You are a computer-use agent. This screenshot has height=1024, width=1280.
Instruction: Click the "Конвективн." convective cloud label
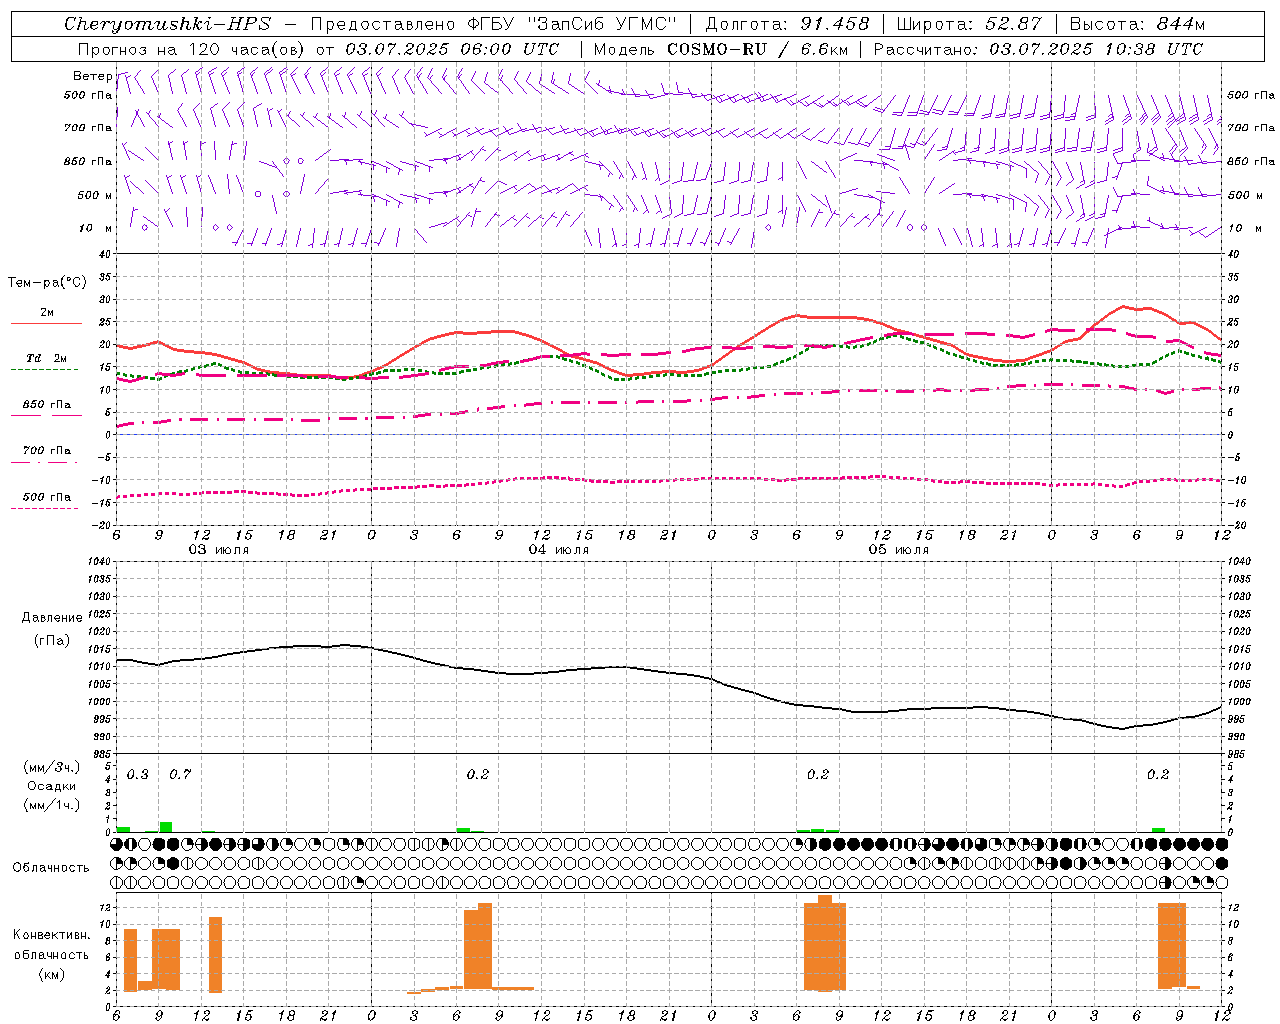(x=51, y=935)
